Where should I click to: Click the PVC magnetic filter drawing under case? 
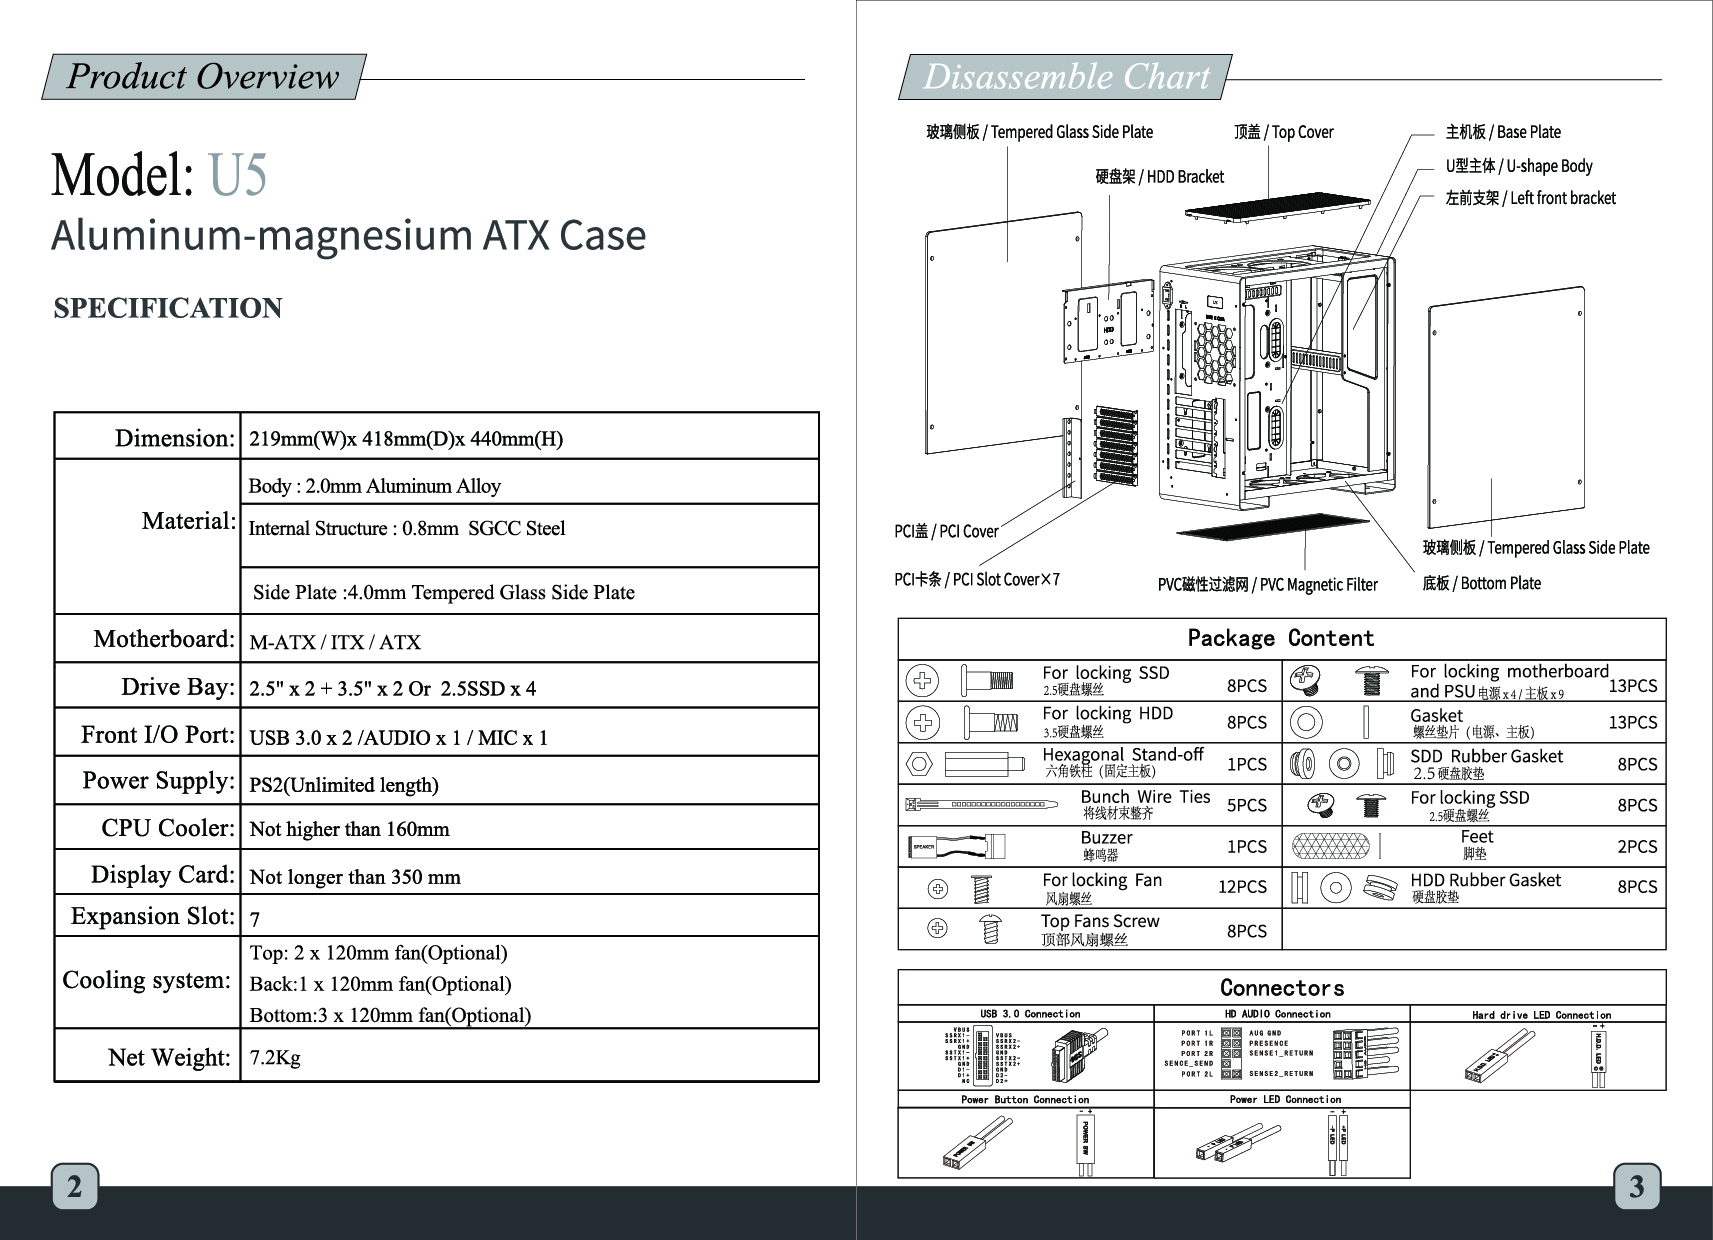coord(1273,526)
